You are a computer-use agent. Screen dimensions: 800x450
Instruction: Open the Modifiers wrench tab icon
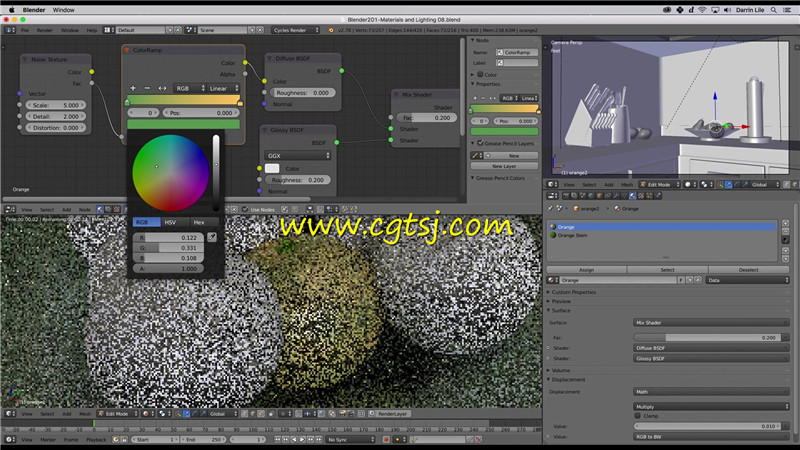[616, 195]
